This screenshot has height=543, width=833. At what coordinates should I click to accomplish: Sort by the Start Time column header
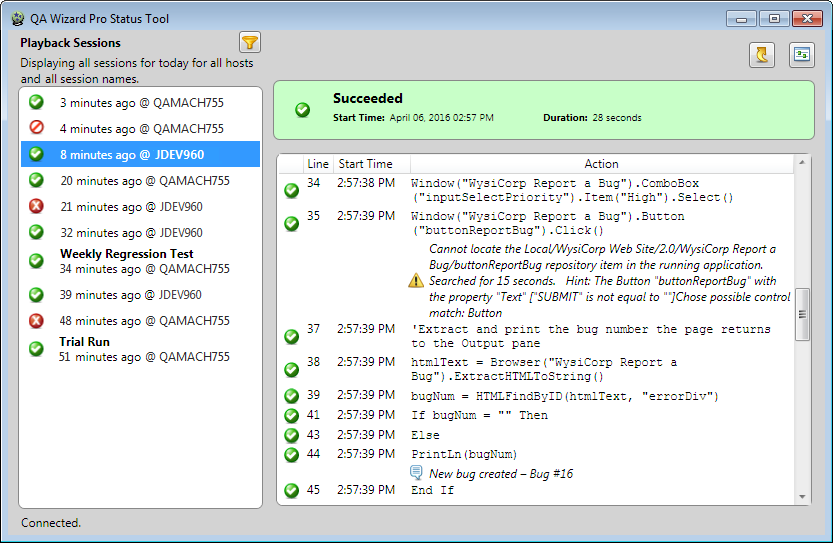click(x=366, y=164)
